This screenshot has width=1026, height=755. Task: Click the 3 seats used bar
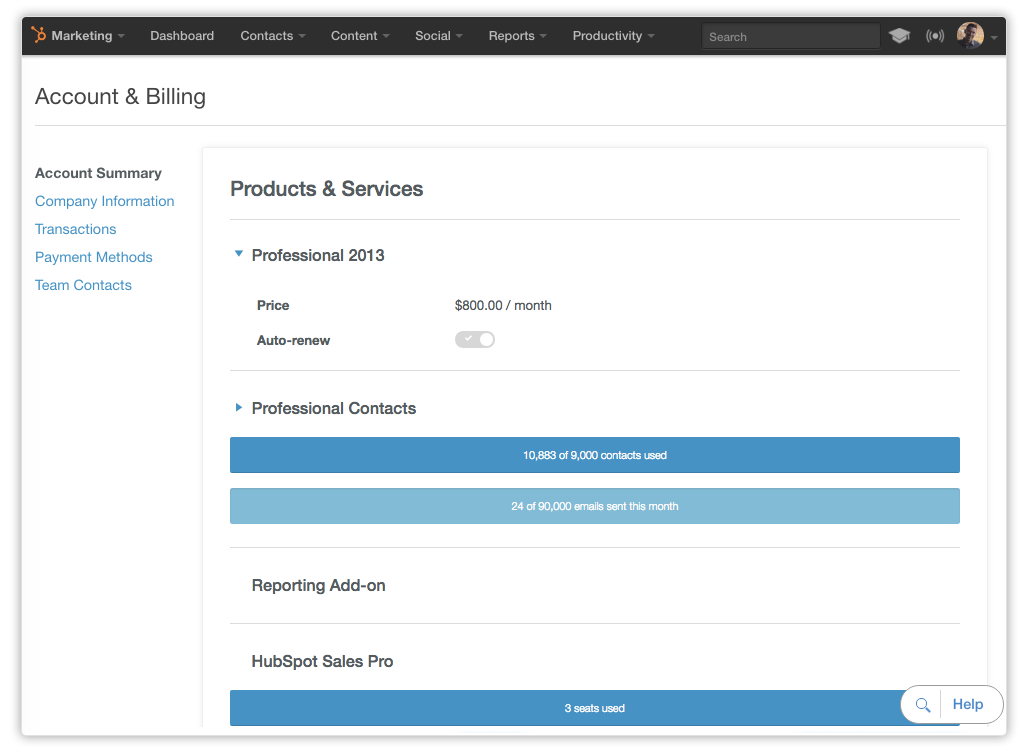click(x=595, y=708)
